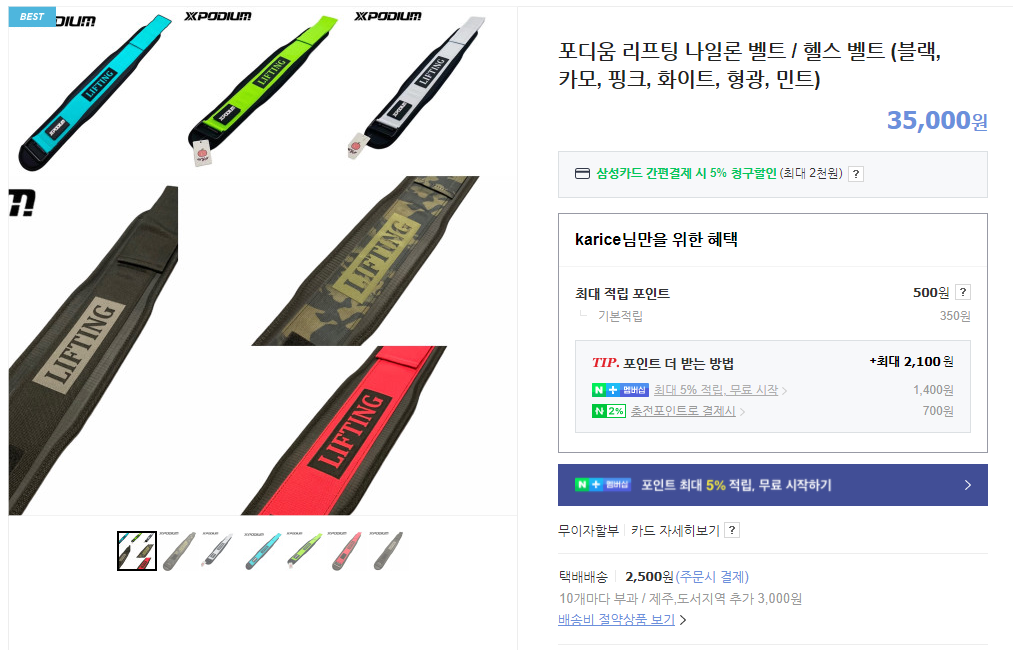Expand the blue banner's right arrow chevron
This screenshot has width=1013, height=650.
[x=967, y=485]
